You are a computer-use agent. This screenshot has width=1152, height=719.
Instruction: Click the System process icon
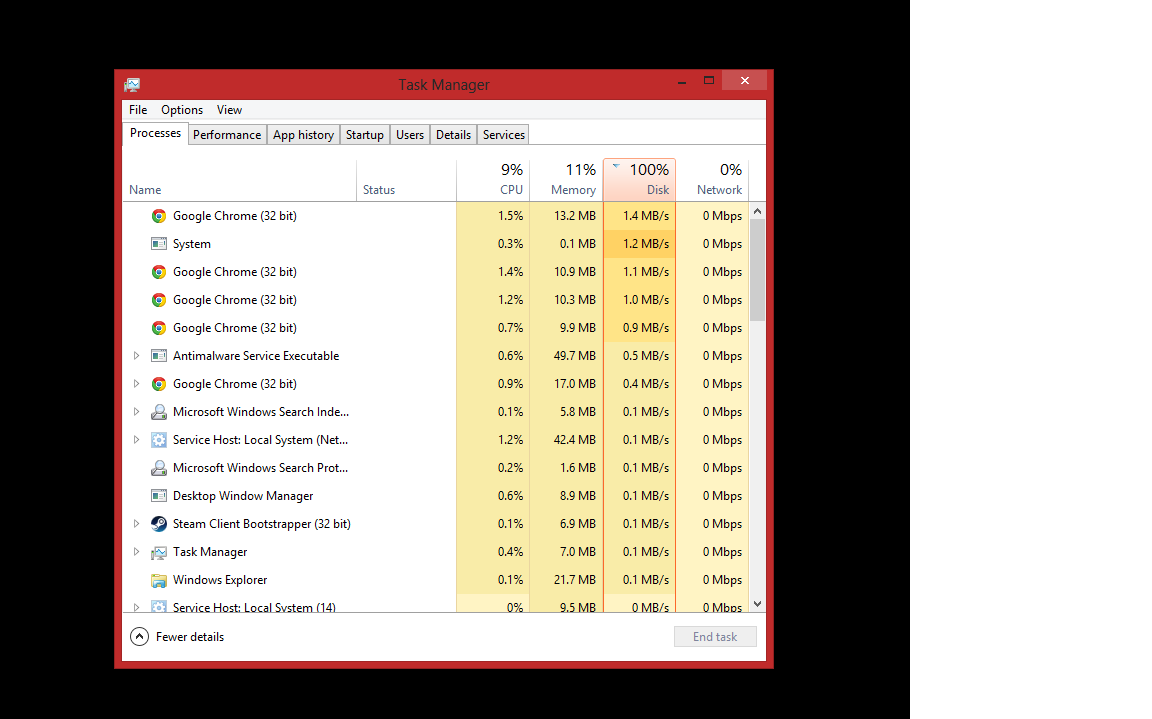(159, 244)
